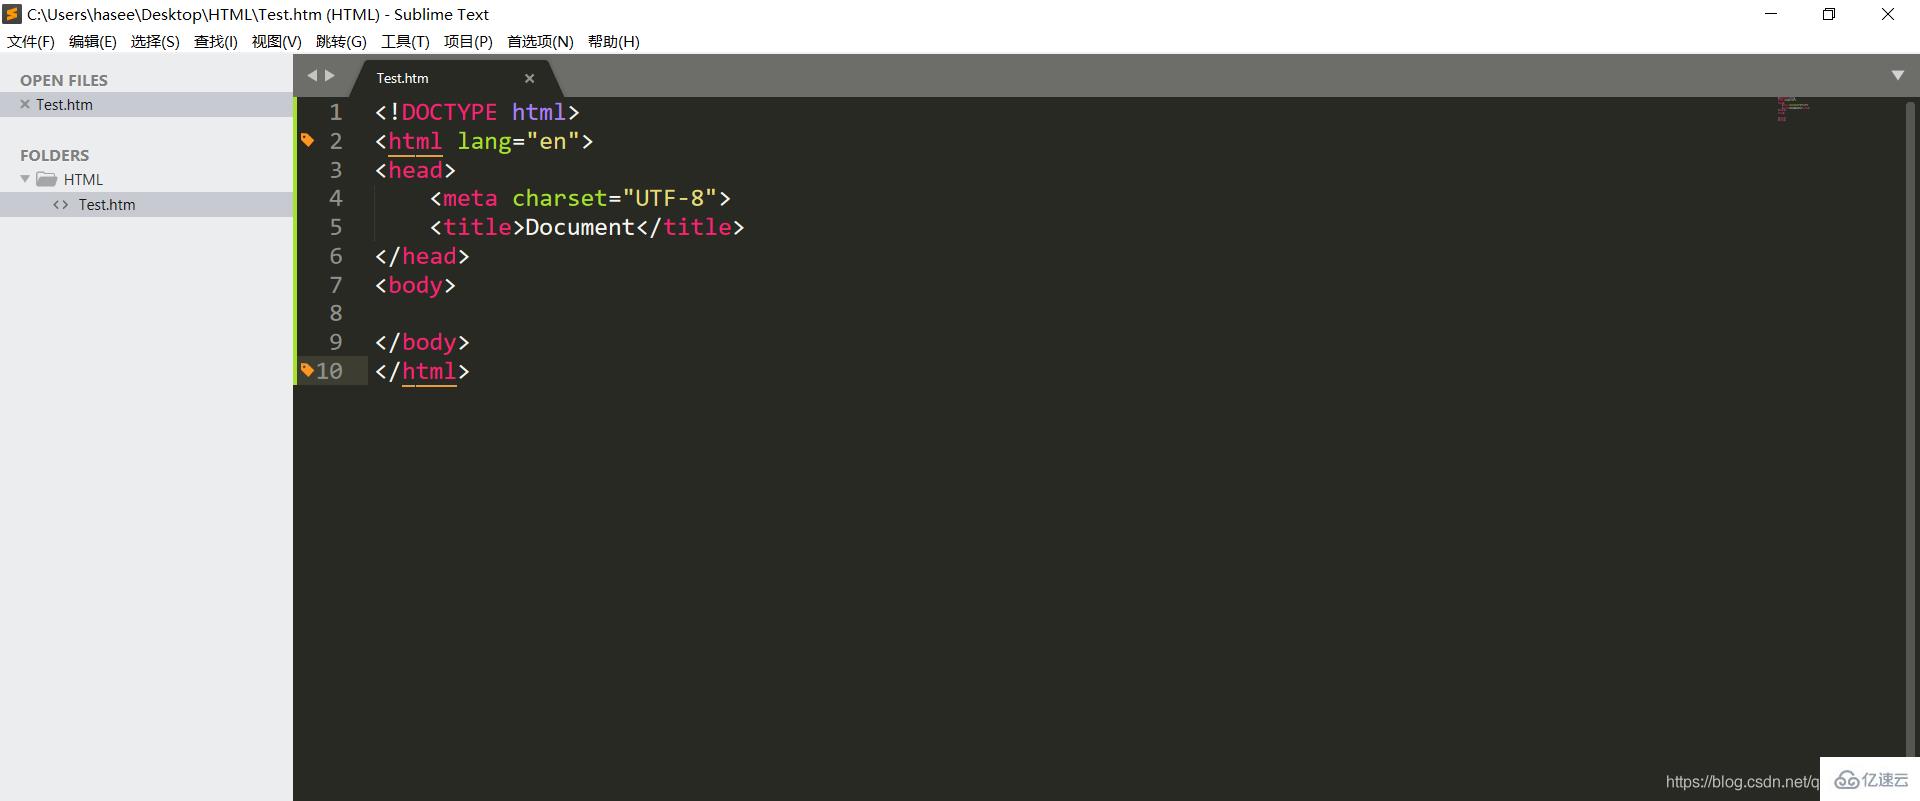Viewport: 1920px width, 801px height.
Task: Close Test.htm in Open Files list
Action: click(25, 104)
